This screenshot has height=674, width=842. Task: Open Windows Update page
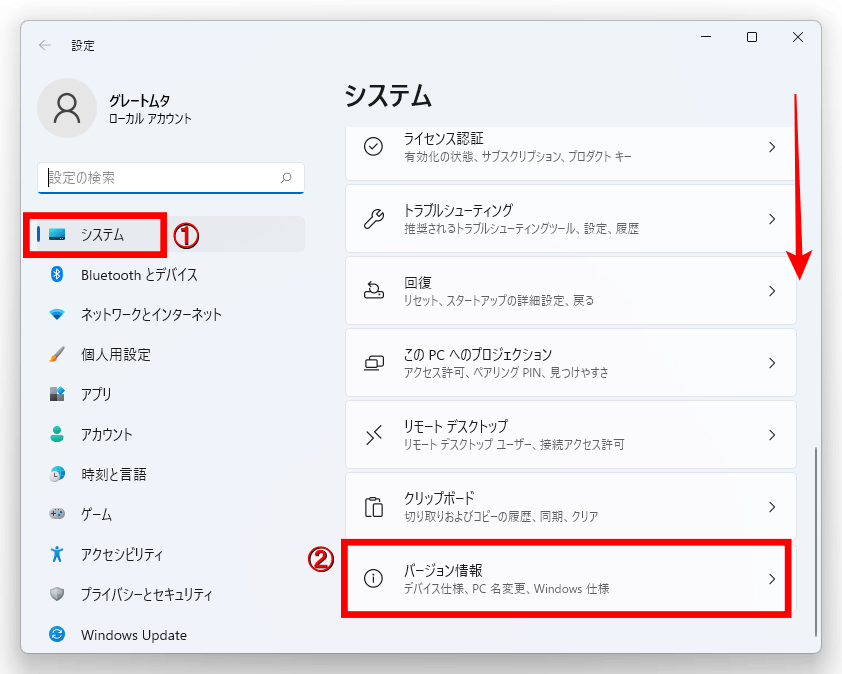coord(171,634)
